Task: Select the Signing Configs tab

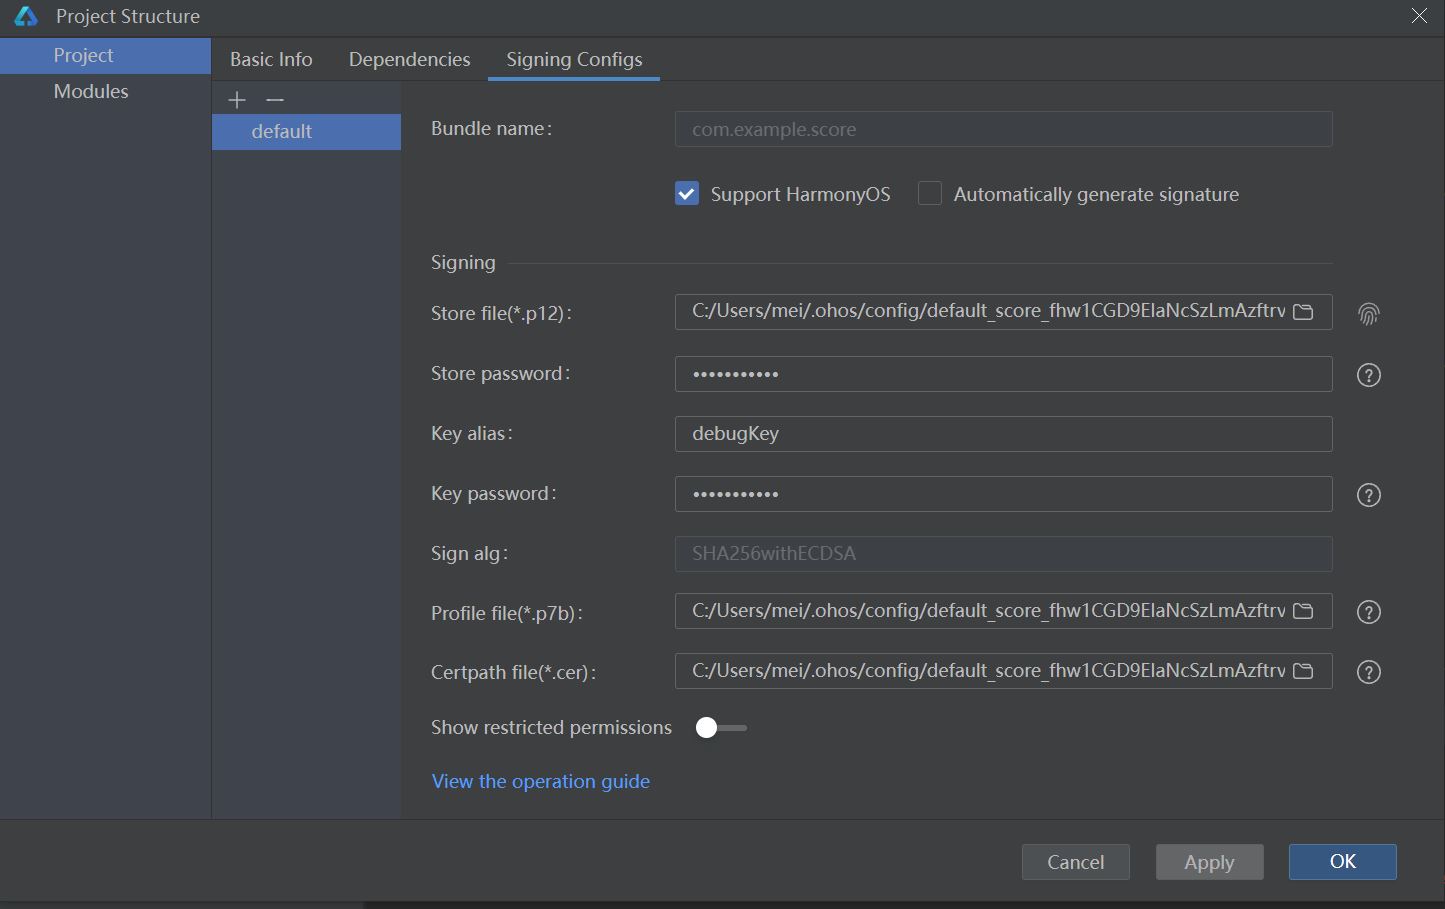Action: point(574,60)
